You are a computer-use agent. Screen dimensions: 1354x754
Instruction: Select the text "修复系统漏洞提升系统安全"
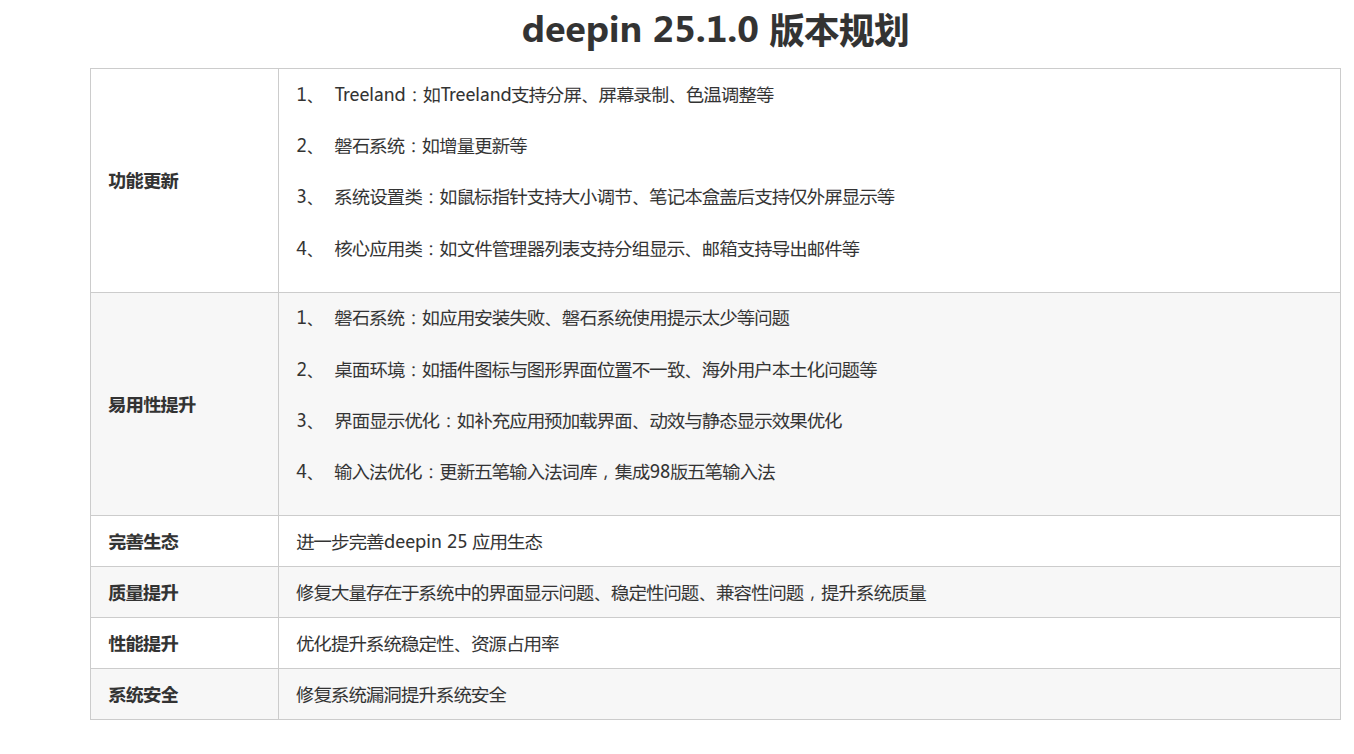click(x=402, y=695)
